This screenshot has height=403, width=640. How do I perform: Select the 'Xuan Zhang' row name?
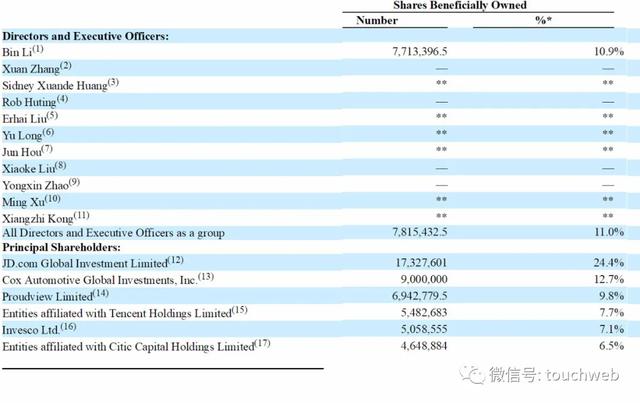pyautogui.click(x=31, y=69)
